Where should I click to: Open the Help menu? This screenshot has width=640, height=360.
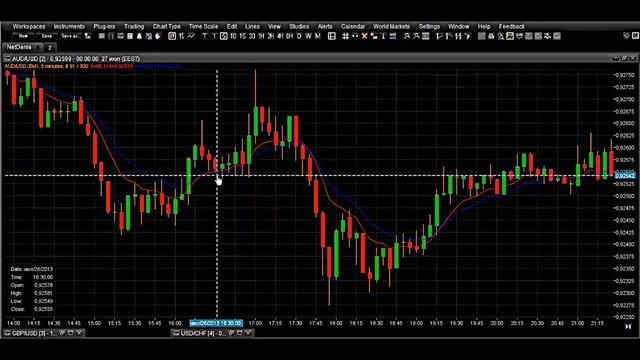tap(484, 27)
